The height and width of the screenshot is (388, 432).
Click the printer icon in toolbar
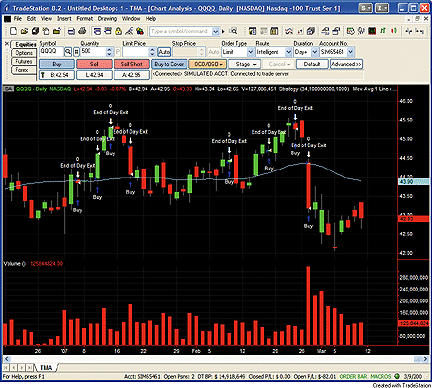71,31
